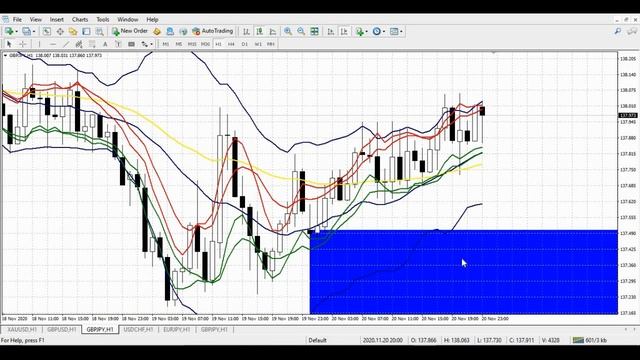Viewport: 640px width, 360px height.
Task: Switch to the USDCHF,H1 chart tab
Action: [x=138, y=329]
